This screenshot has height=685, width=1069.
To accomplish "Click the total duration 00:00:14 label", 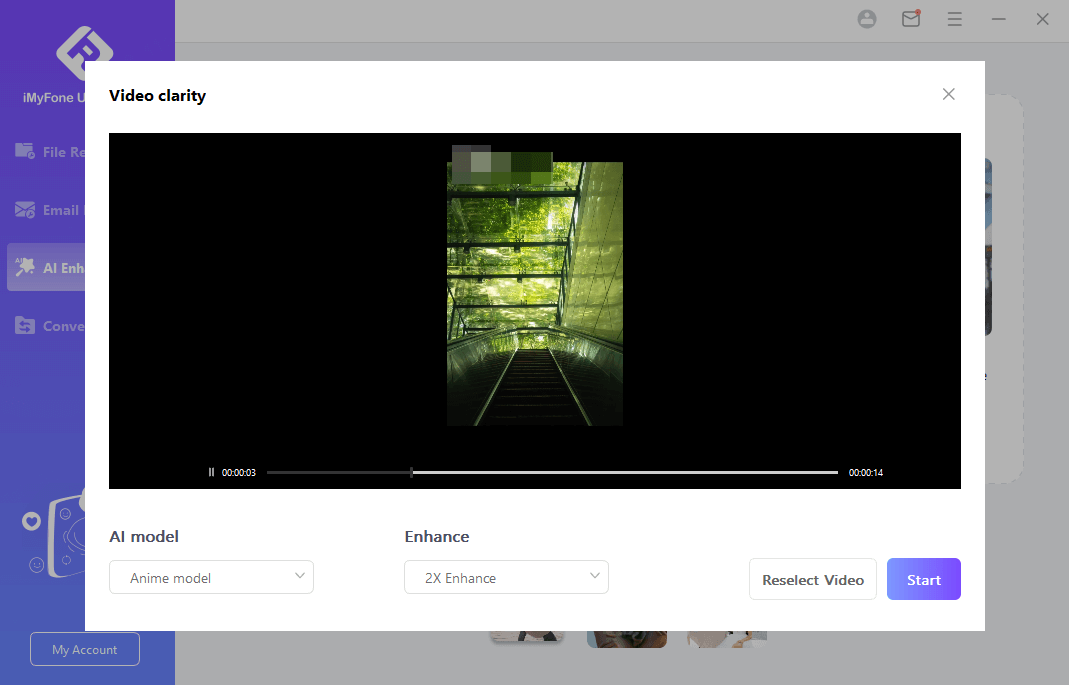I will [x=865, y=472].
